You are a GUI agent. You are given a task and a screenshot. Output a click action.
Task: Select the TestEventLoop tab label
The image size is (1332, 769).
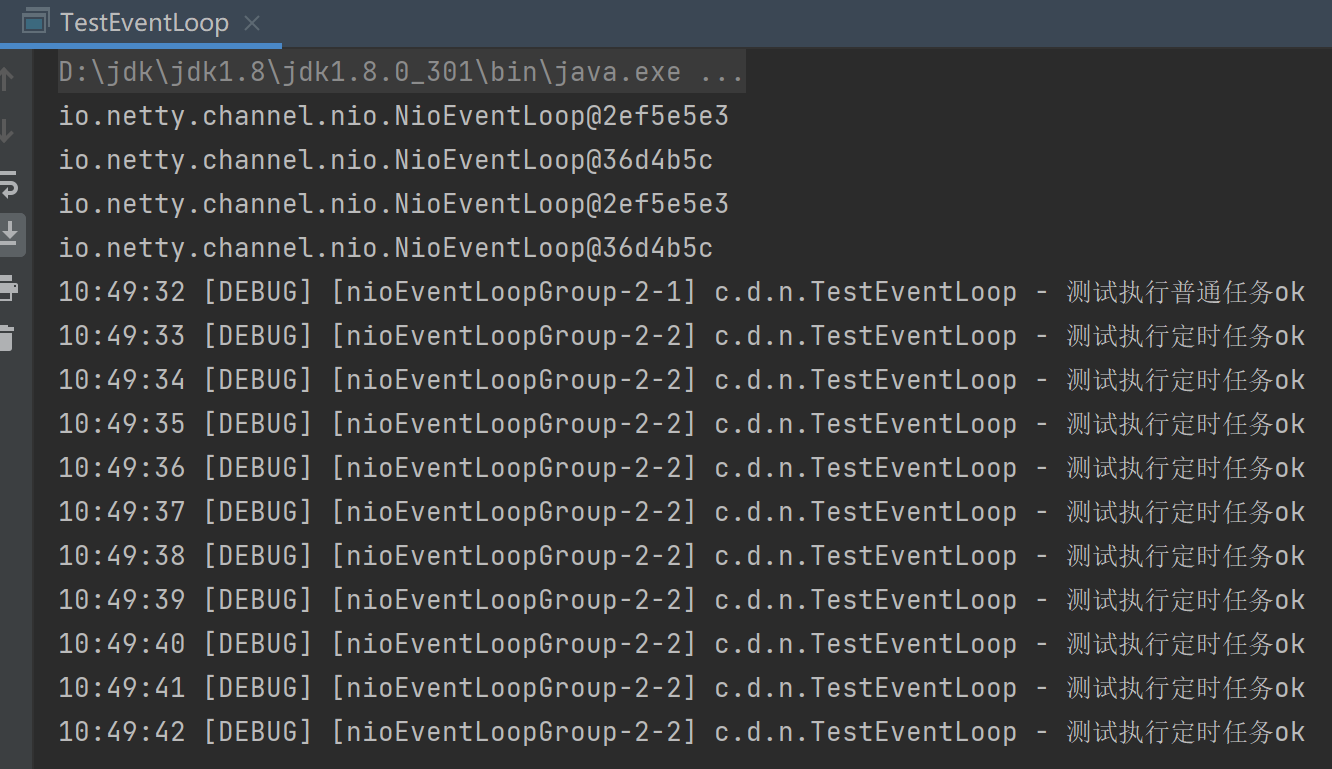coord(144,22)
